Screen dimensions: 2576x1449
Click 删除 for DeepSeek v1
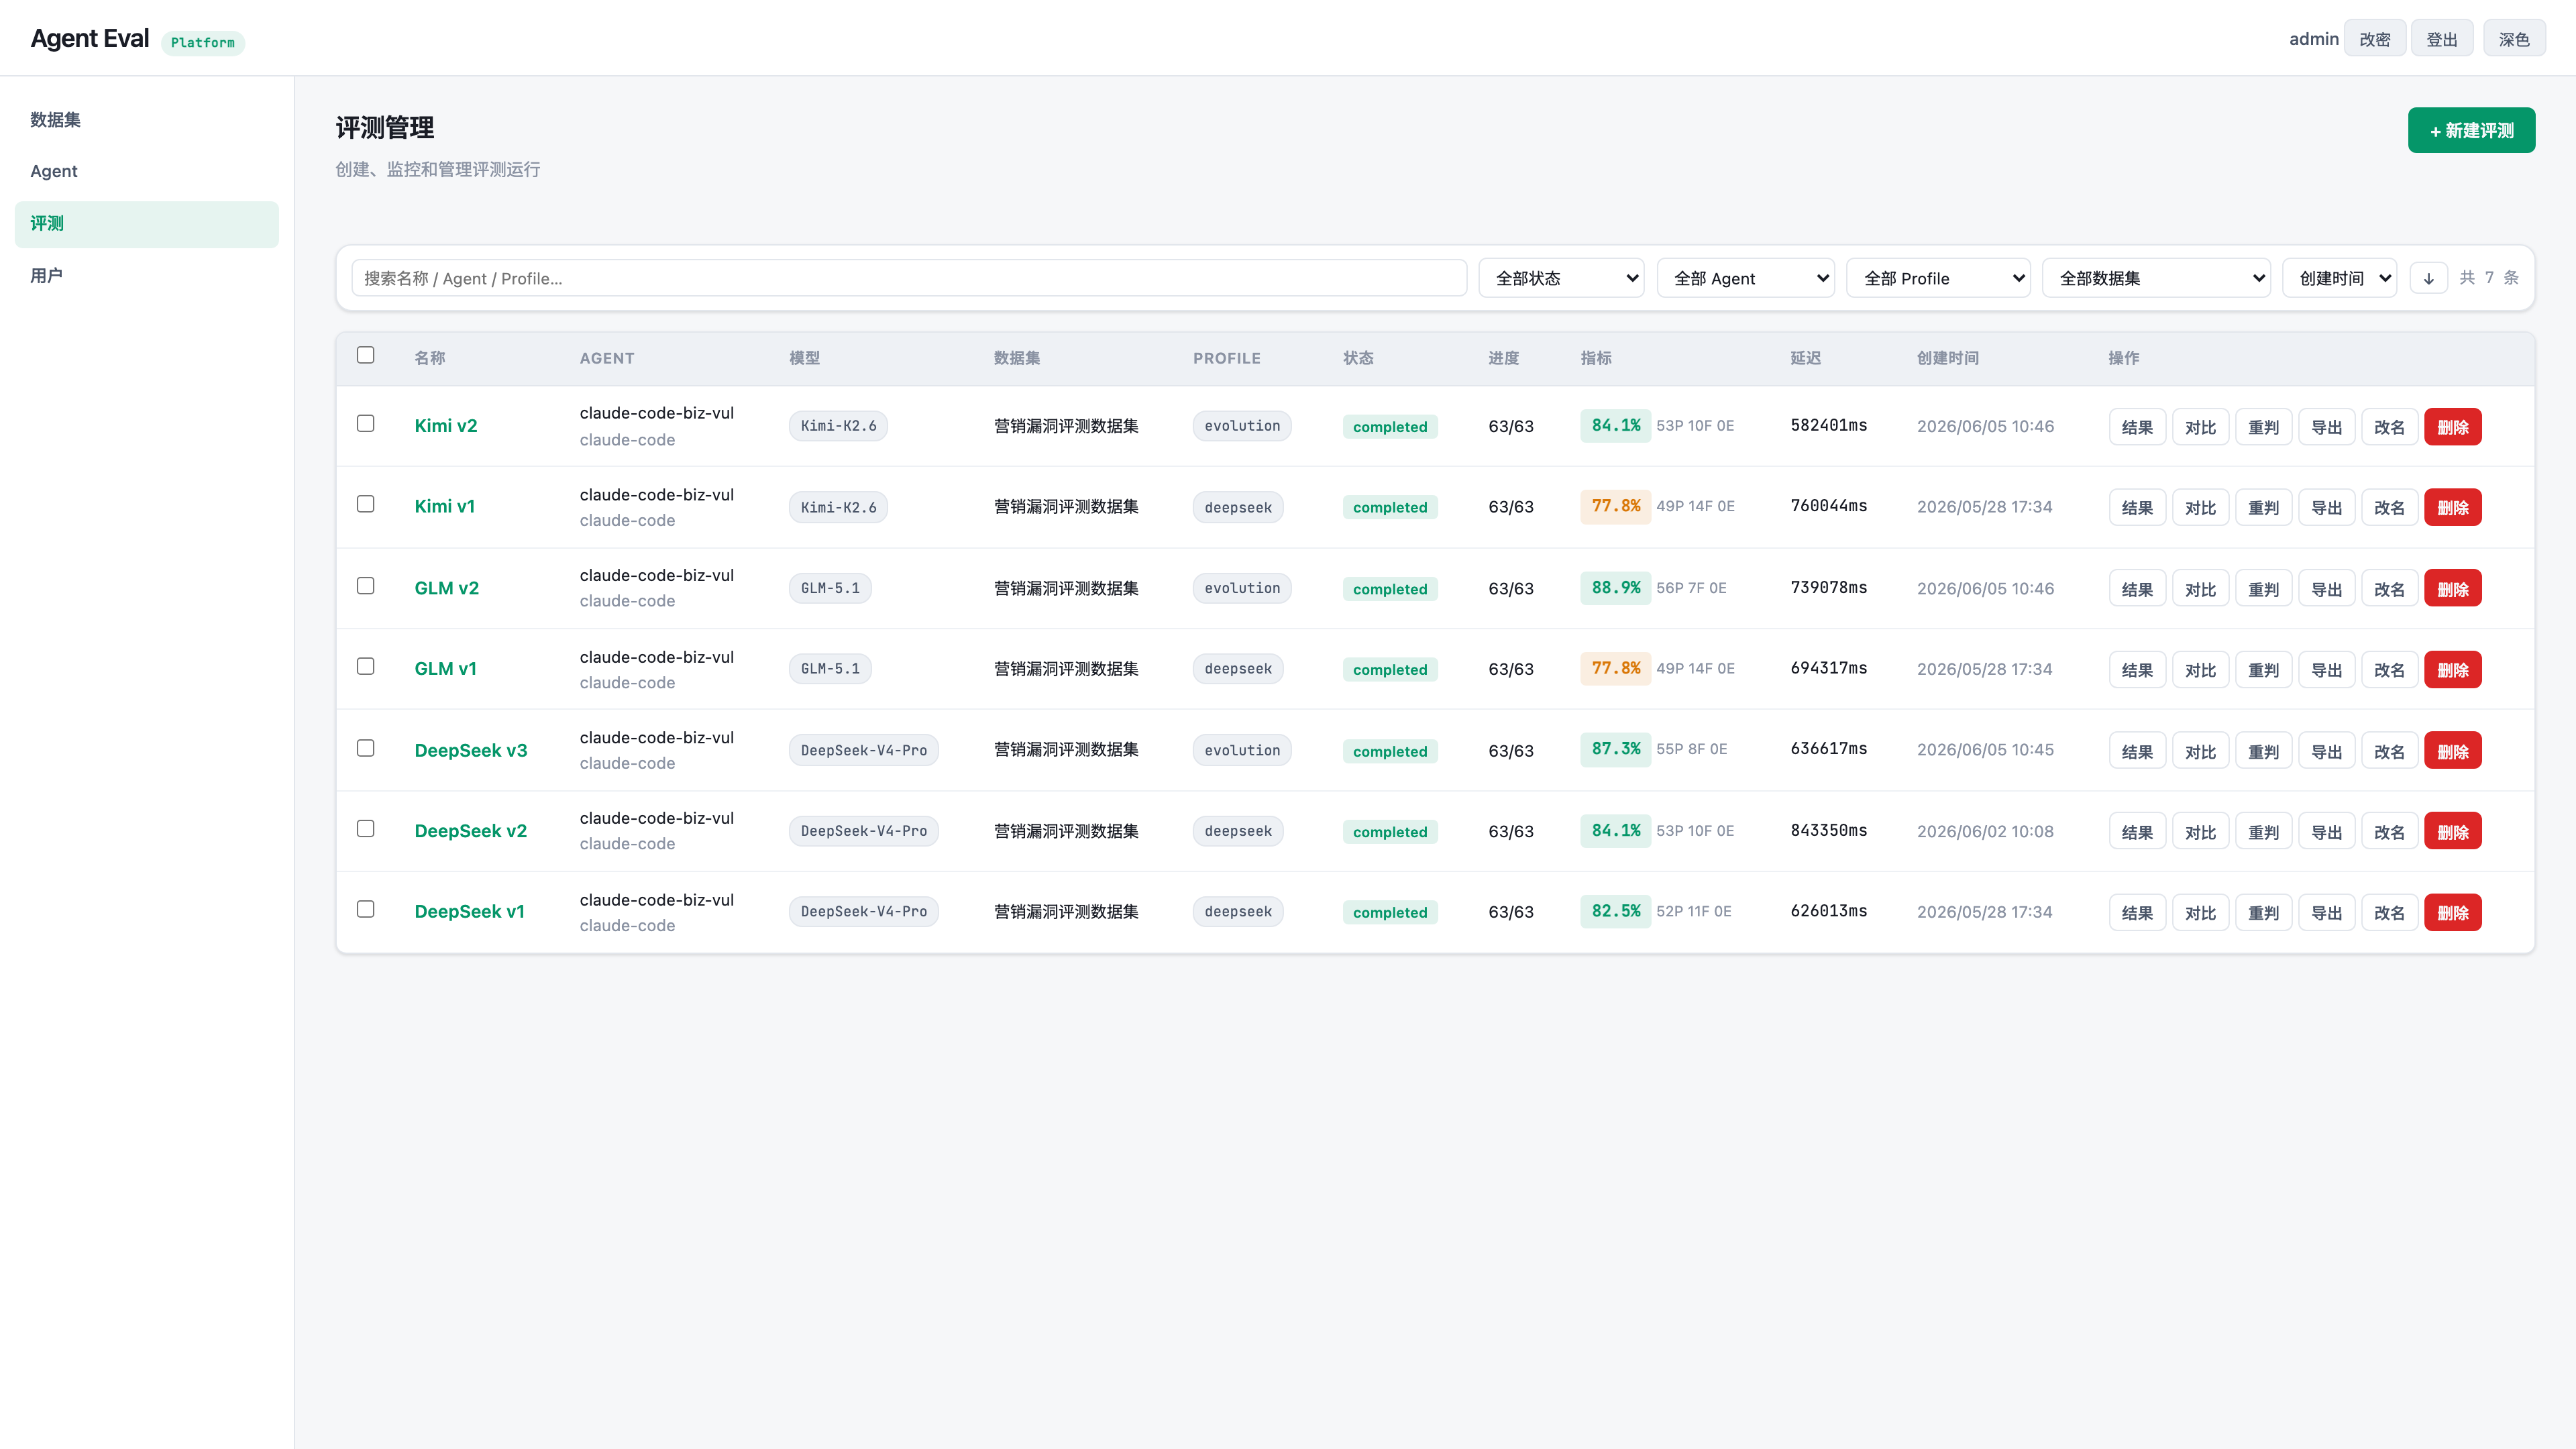(2453, 913)
